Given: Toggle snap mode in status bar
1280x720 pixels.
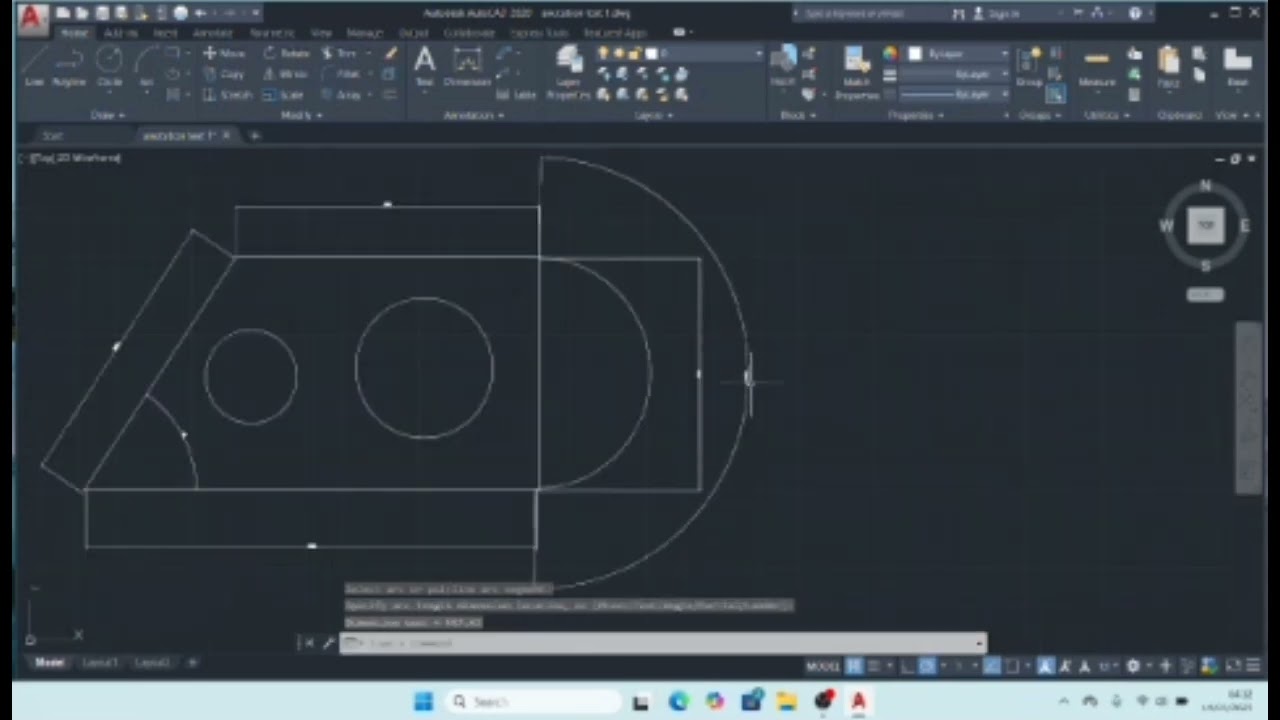Looking at the screenshot, I should [x=875, y=666].
